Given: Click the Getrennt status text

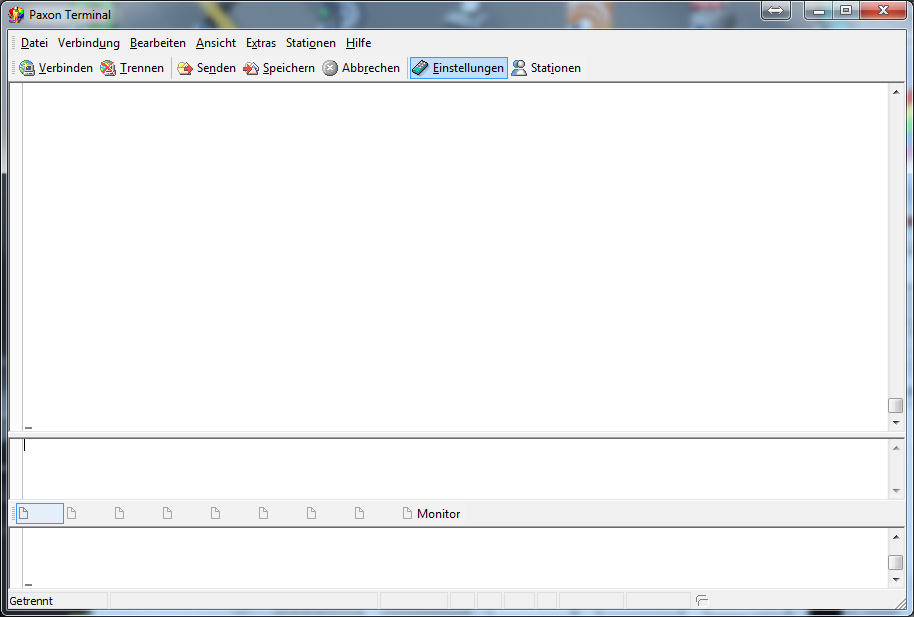Looking at the screenshot, I should [31, 601].
